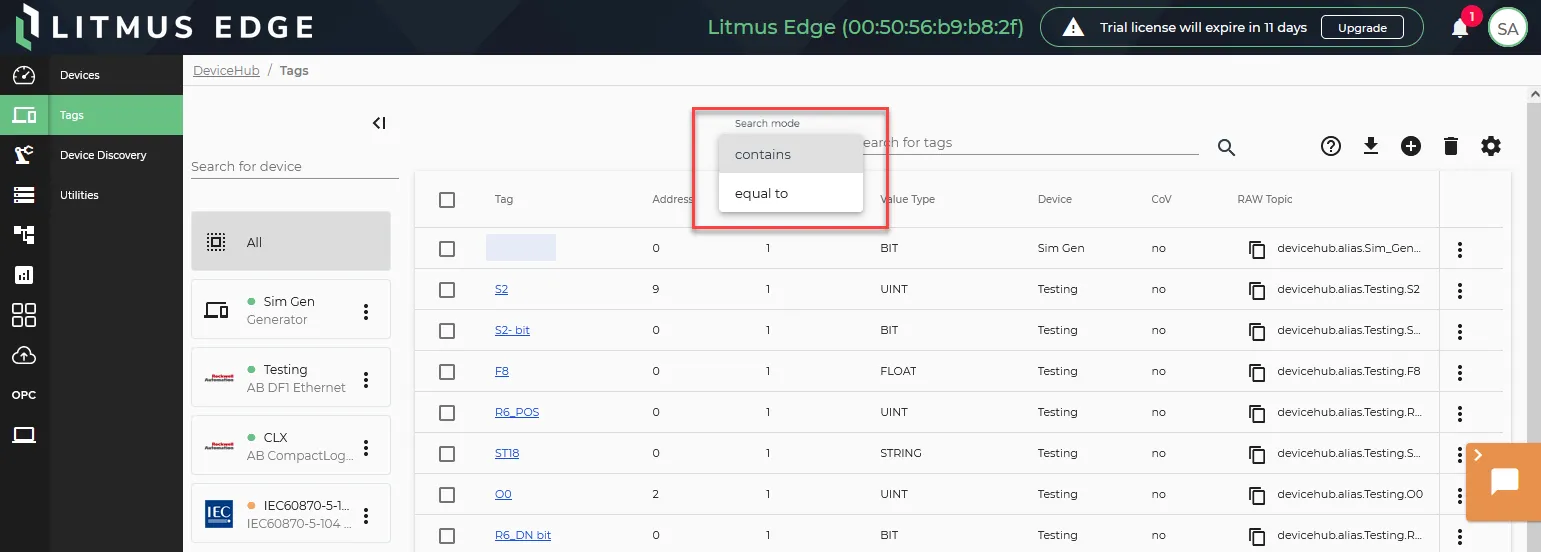Click the Search for tags field

tap(1030, 143)
